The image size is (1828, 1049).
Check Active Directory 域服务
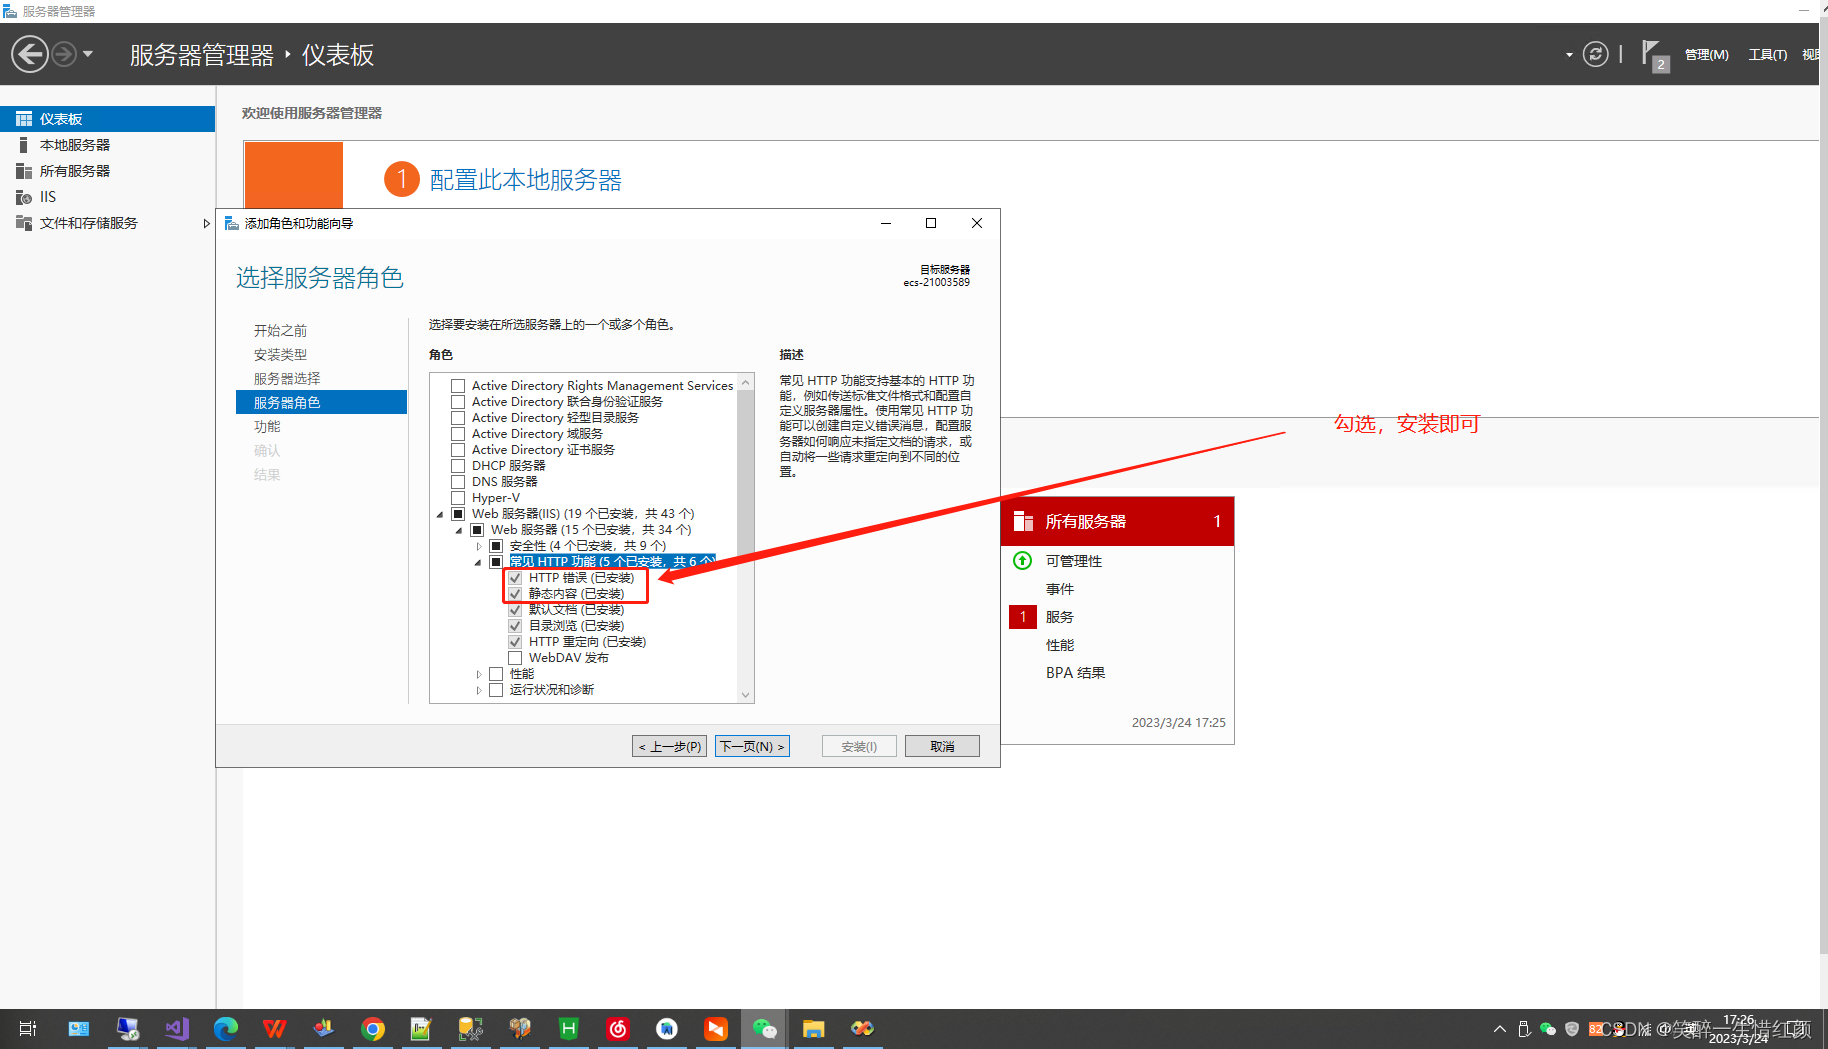[x=458, y=434]
